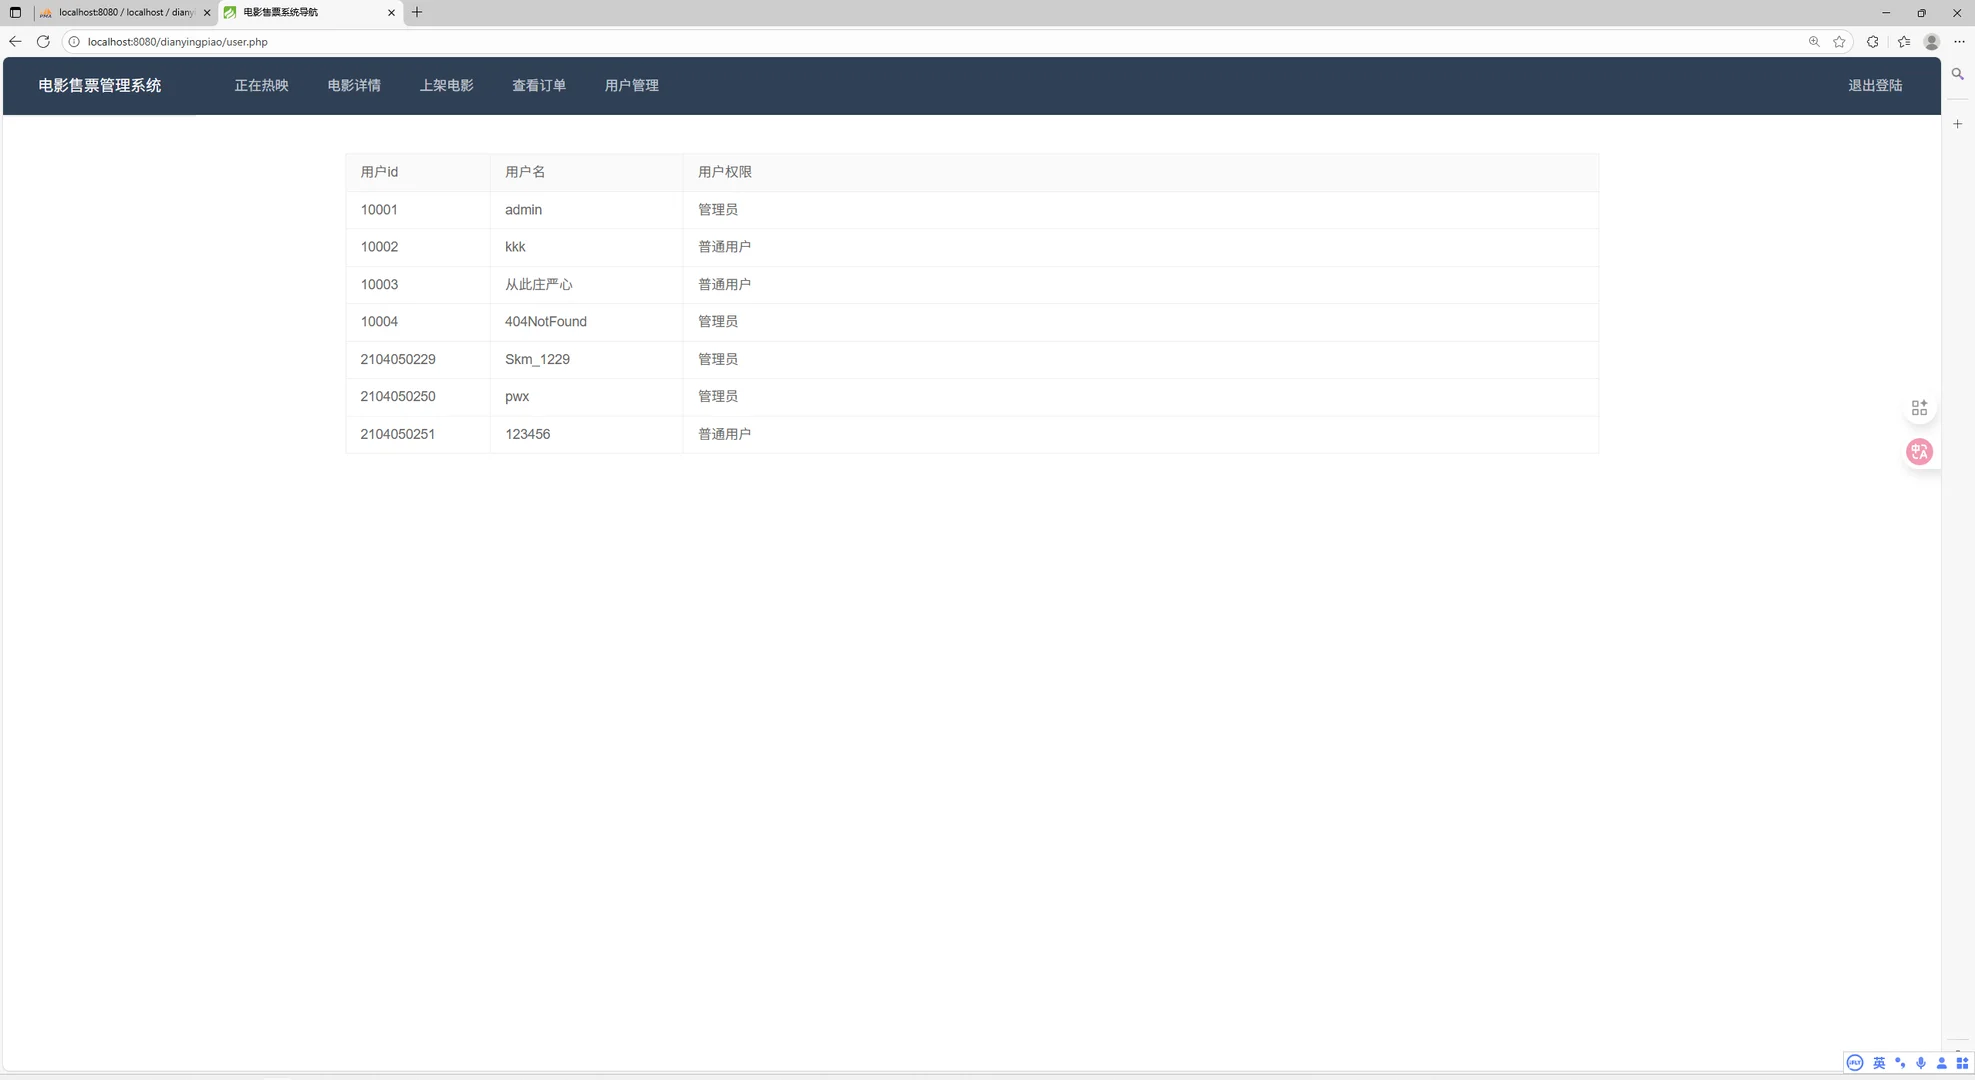
Task: Expand the vertical tabs panel icon
Action: pyautogui.click(x=14, y=13)
